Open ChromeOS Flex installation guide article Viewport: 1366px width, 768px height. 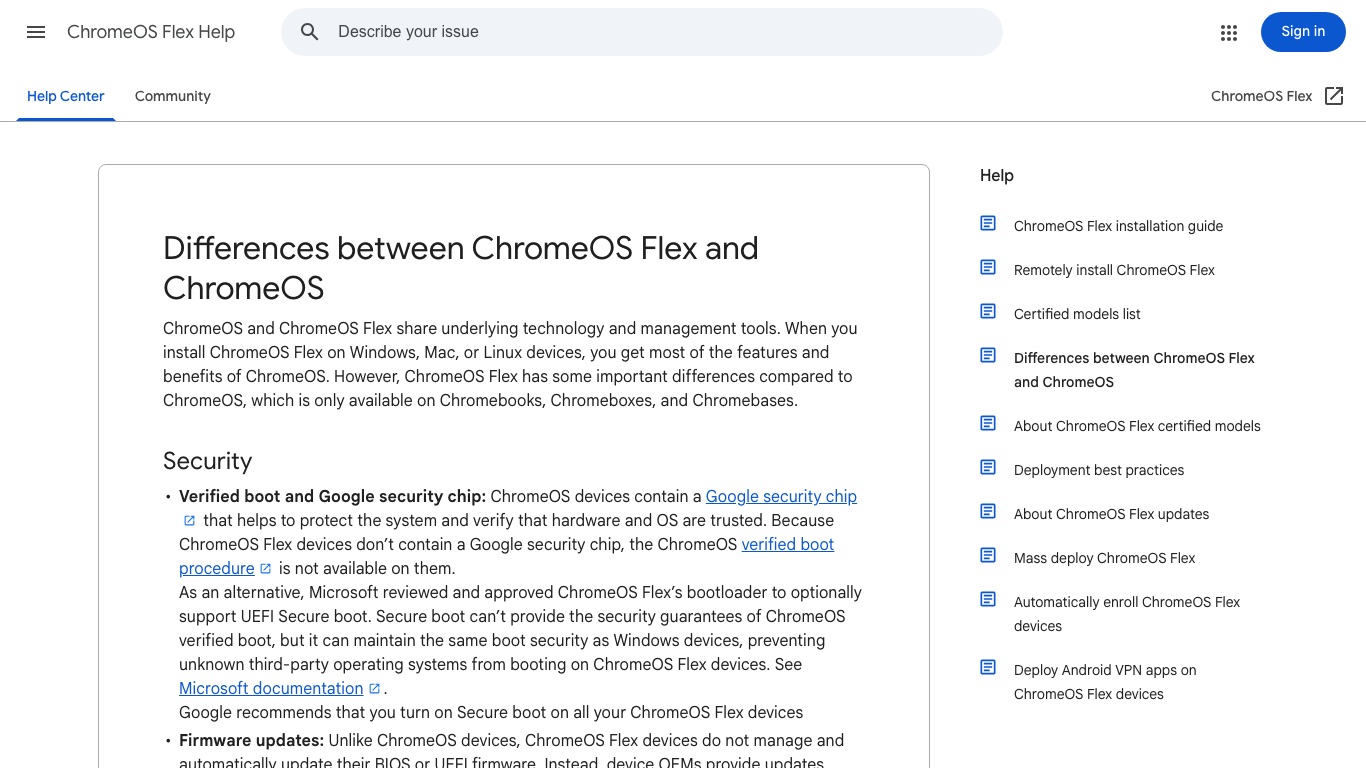(1118, 226)
